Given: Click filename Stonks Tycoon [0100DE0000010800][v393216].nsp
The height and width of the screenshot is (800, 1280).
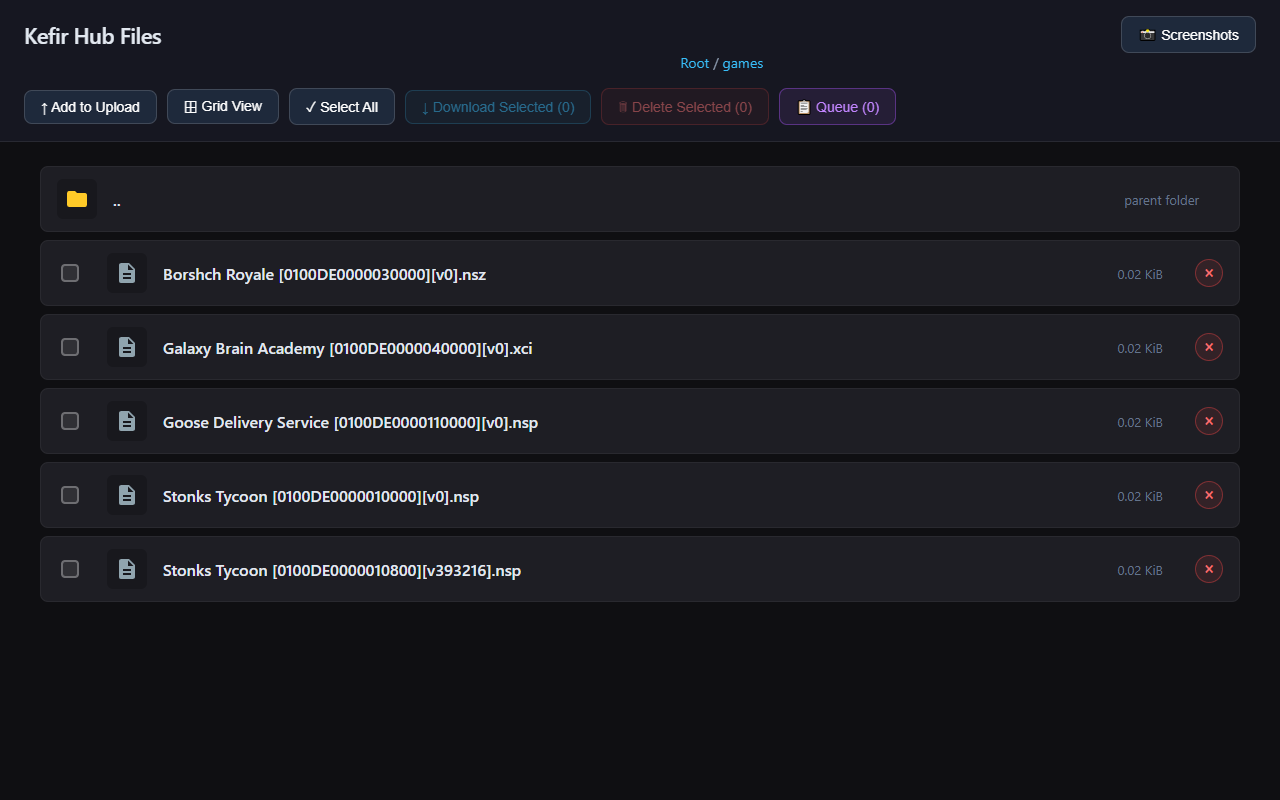Looking at the screenshot, I should coord(342,570).
